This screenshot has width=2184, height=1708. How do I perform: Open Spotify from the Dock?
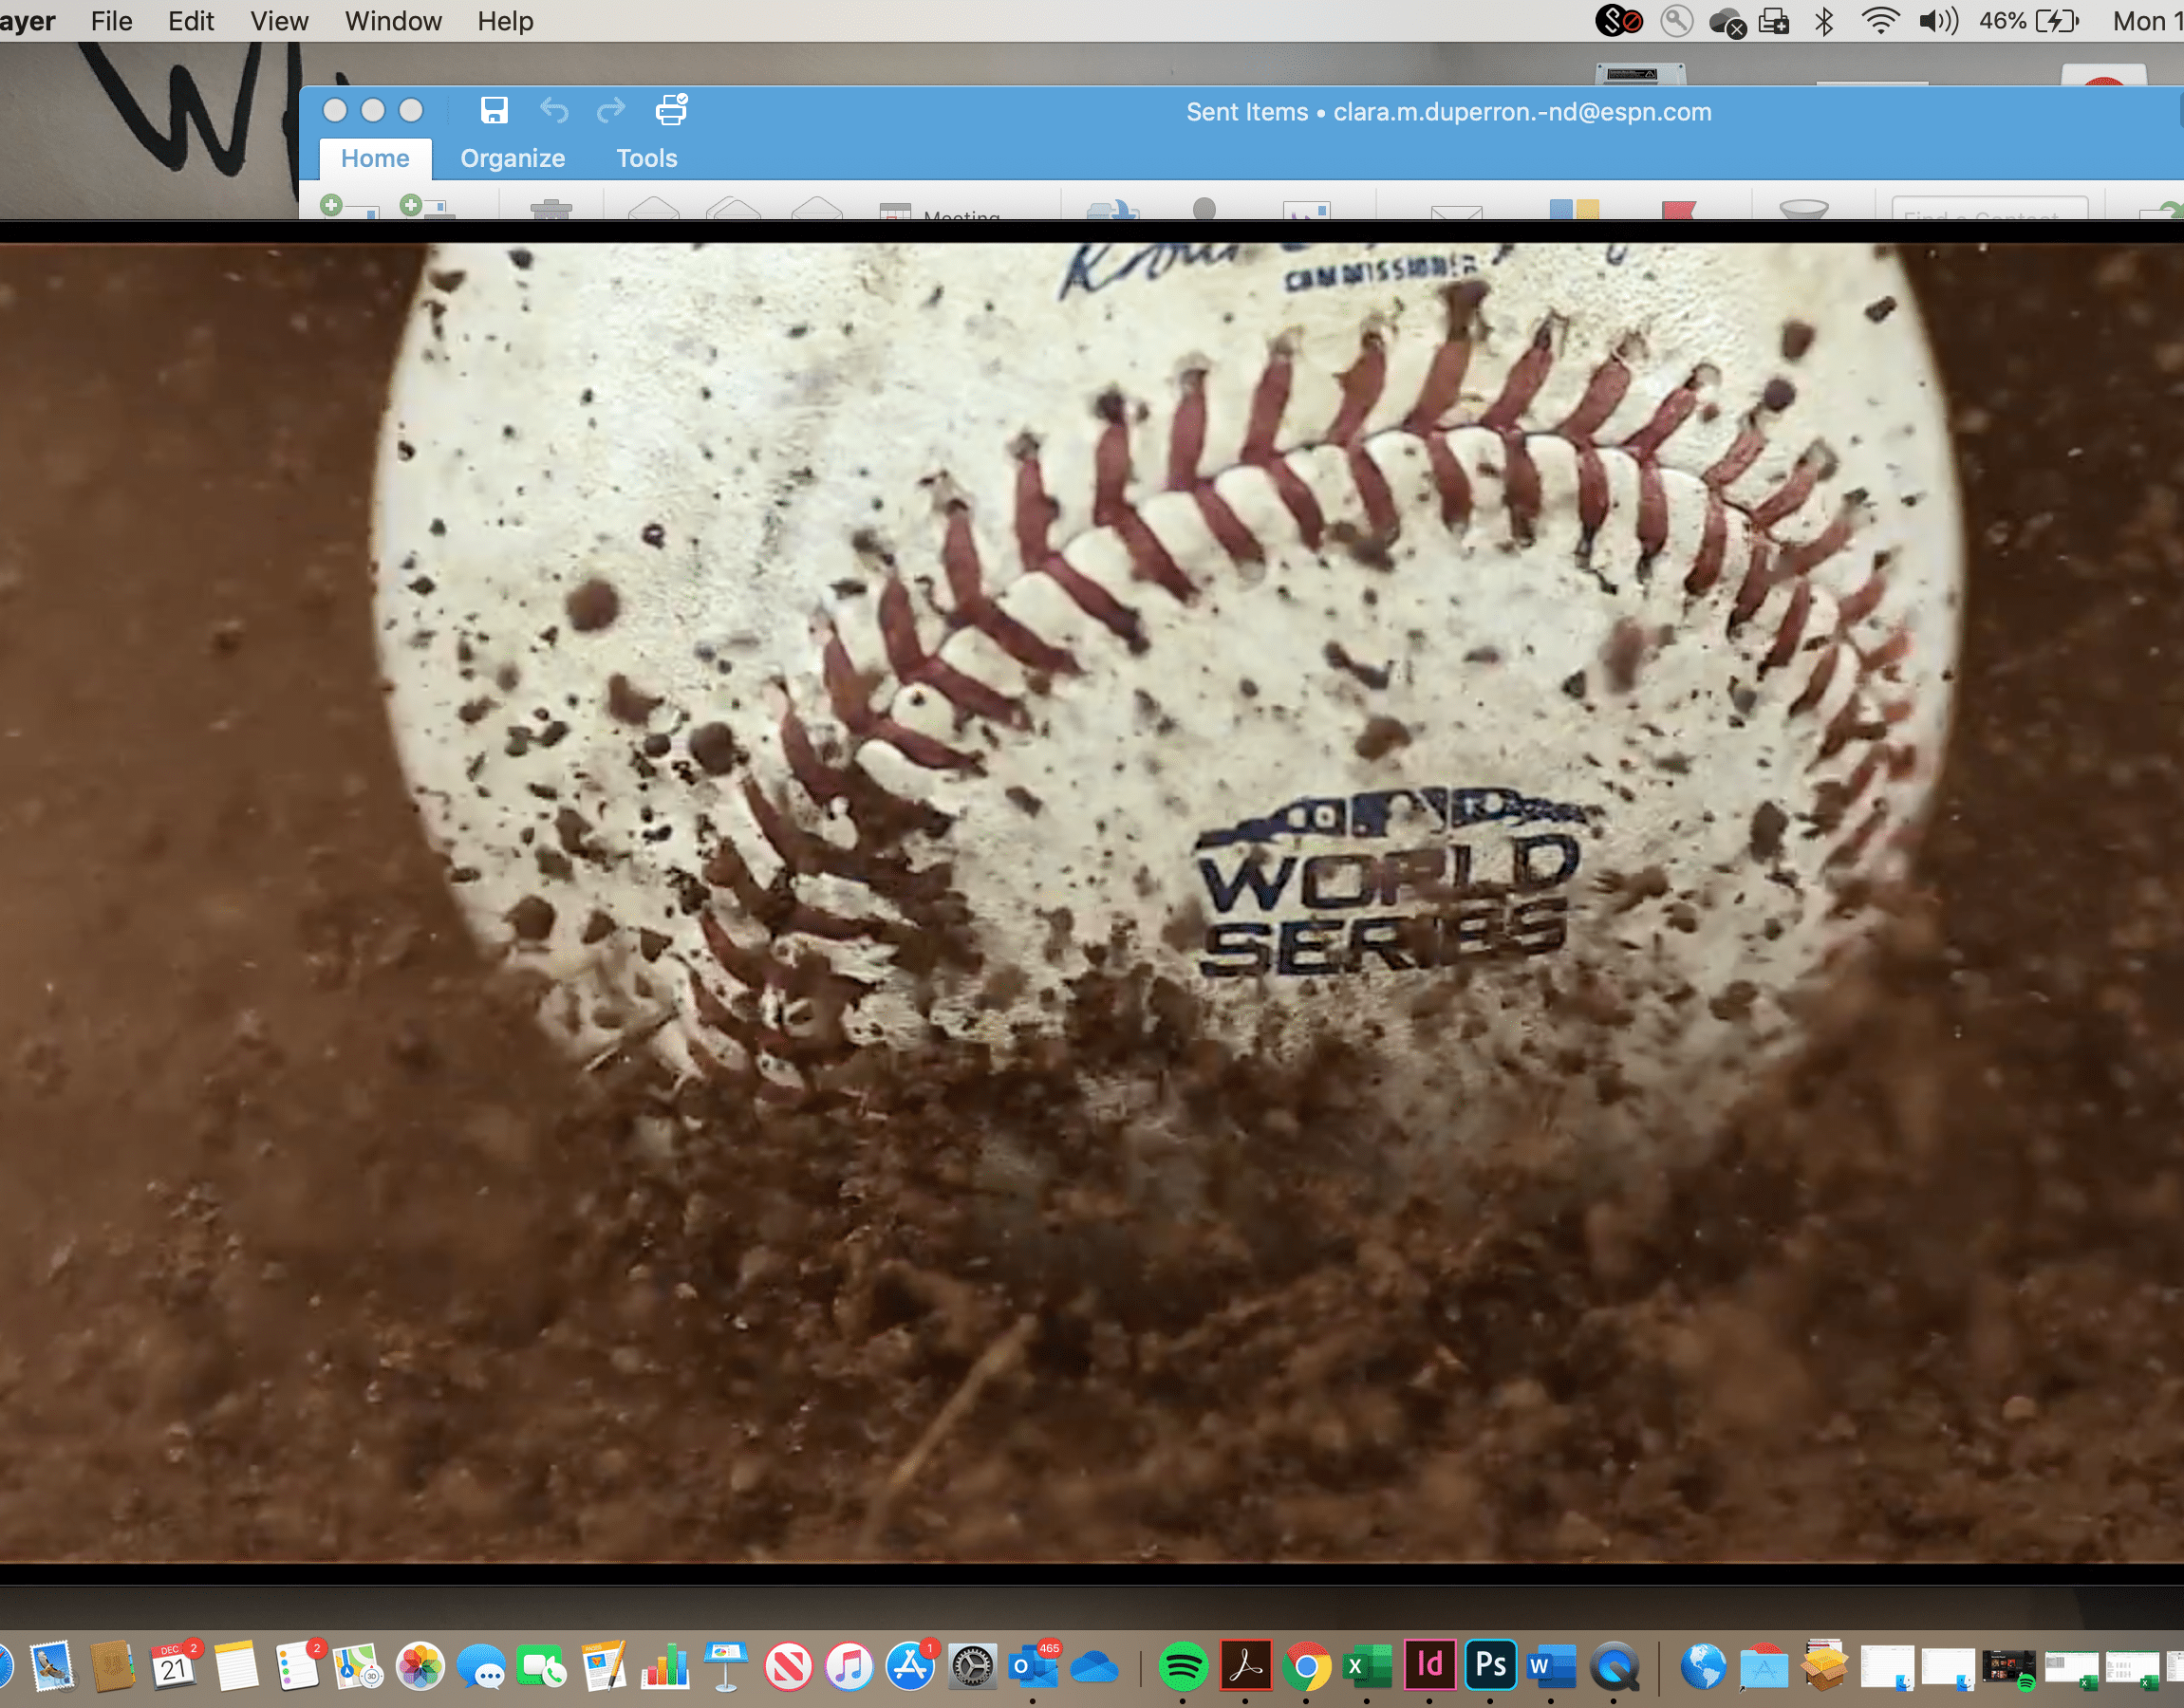(x=1183, y=1667)
